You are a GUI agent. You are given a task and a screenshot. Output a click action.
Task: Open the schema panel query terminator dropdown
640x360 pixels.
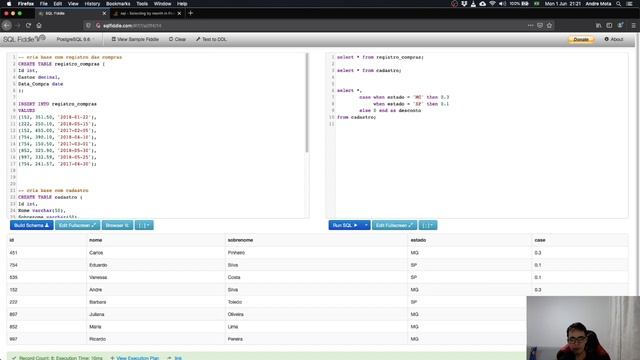(x=144, y=225)
